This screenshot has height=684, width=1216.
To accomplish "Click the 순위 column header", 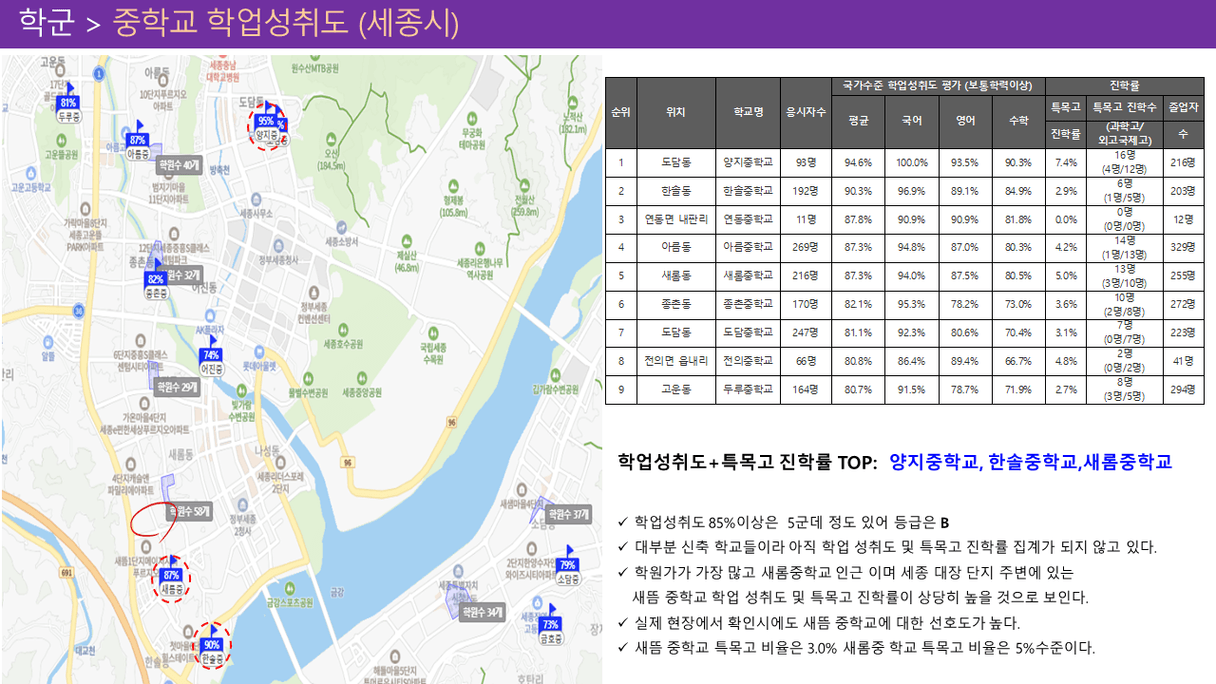I will click(621, 113).
